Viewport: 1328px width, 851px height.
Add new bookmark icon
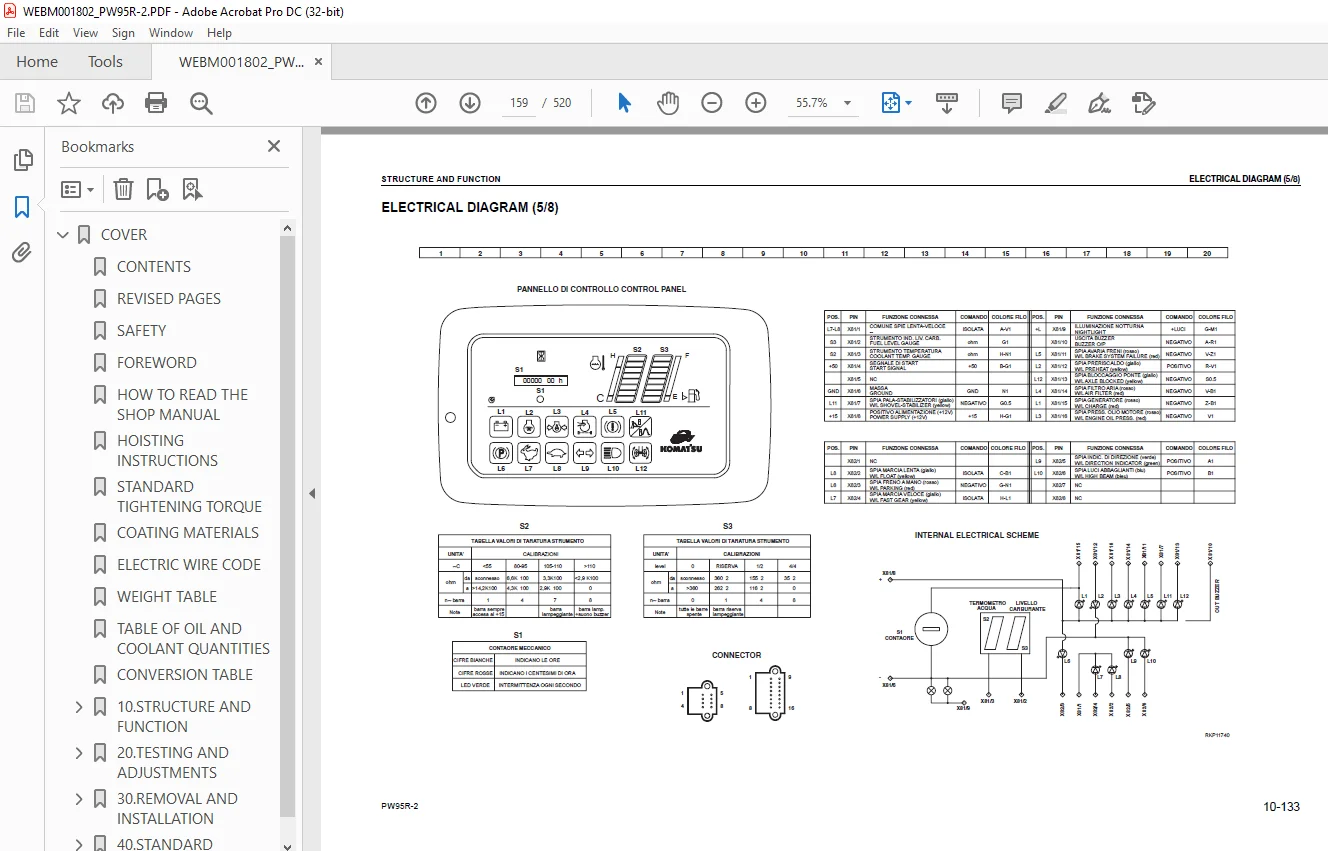click(158, 189)
